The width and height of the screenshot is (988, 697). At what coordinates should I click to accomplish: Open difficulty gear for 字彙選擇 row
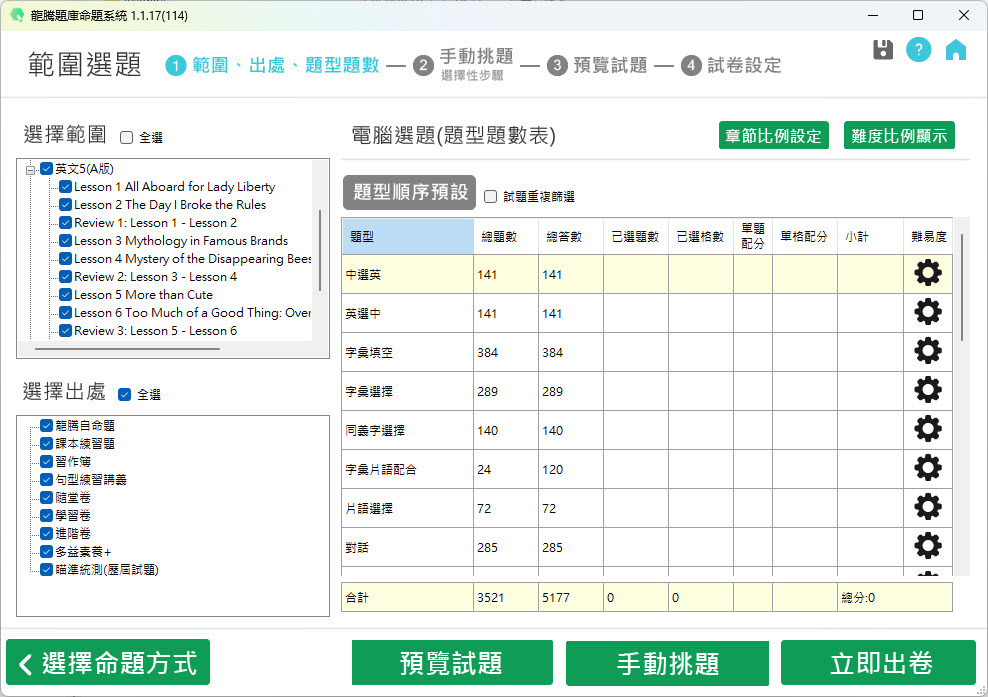[x=928, y=391]
